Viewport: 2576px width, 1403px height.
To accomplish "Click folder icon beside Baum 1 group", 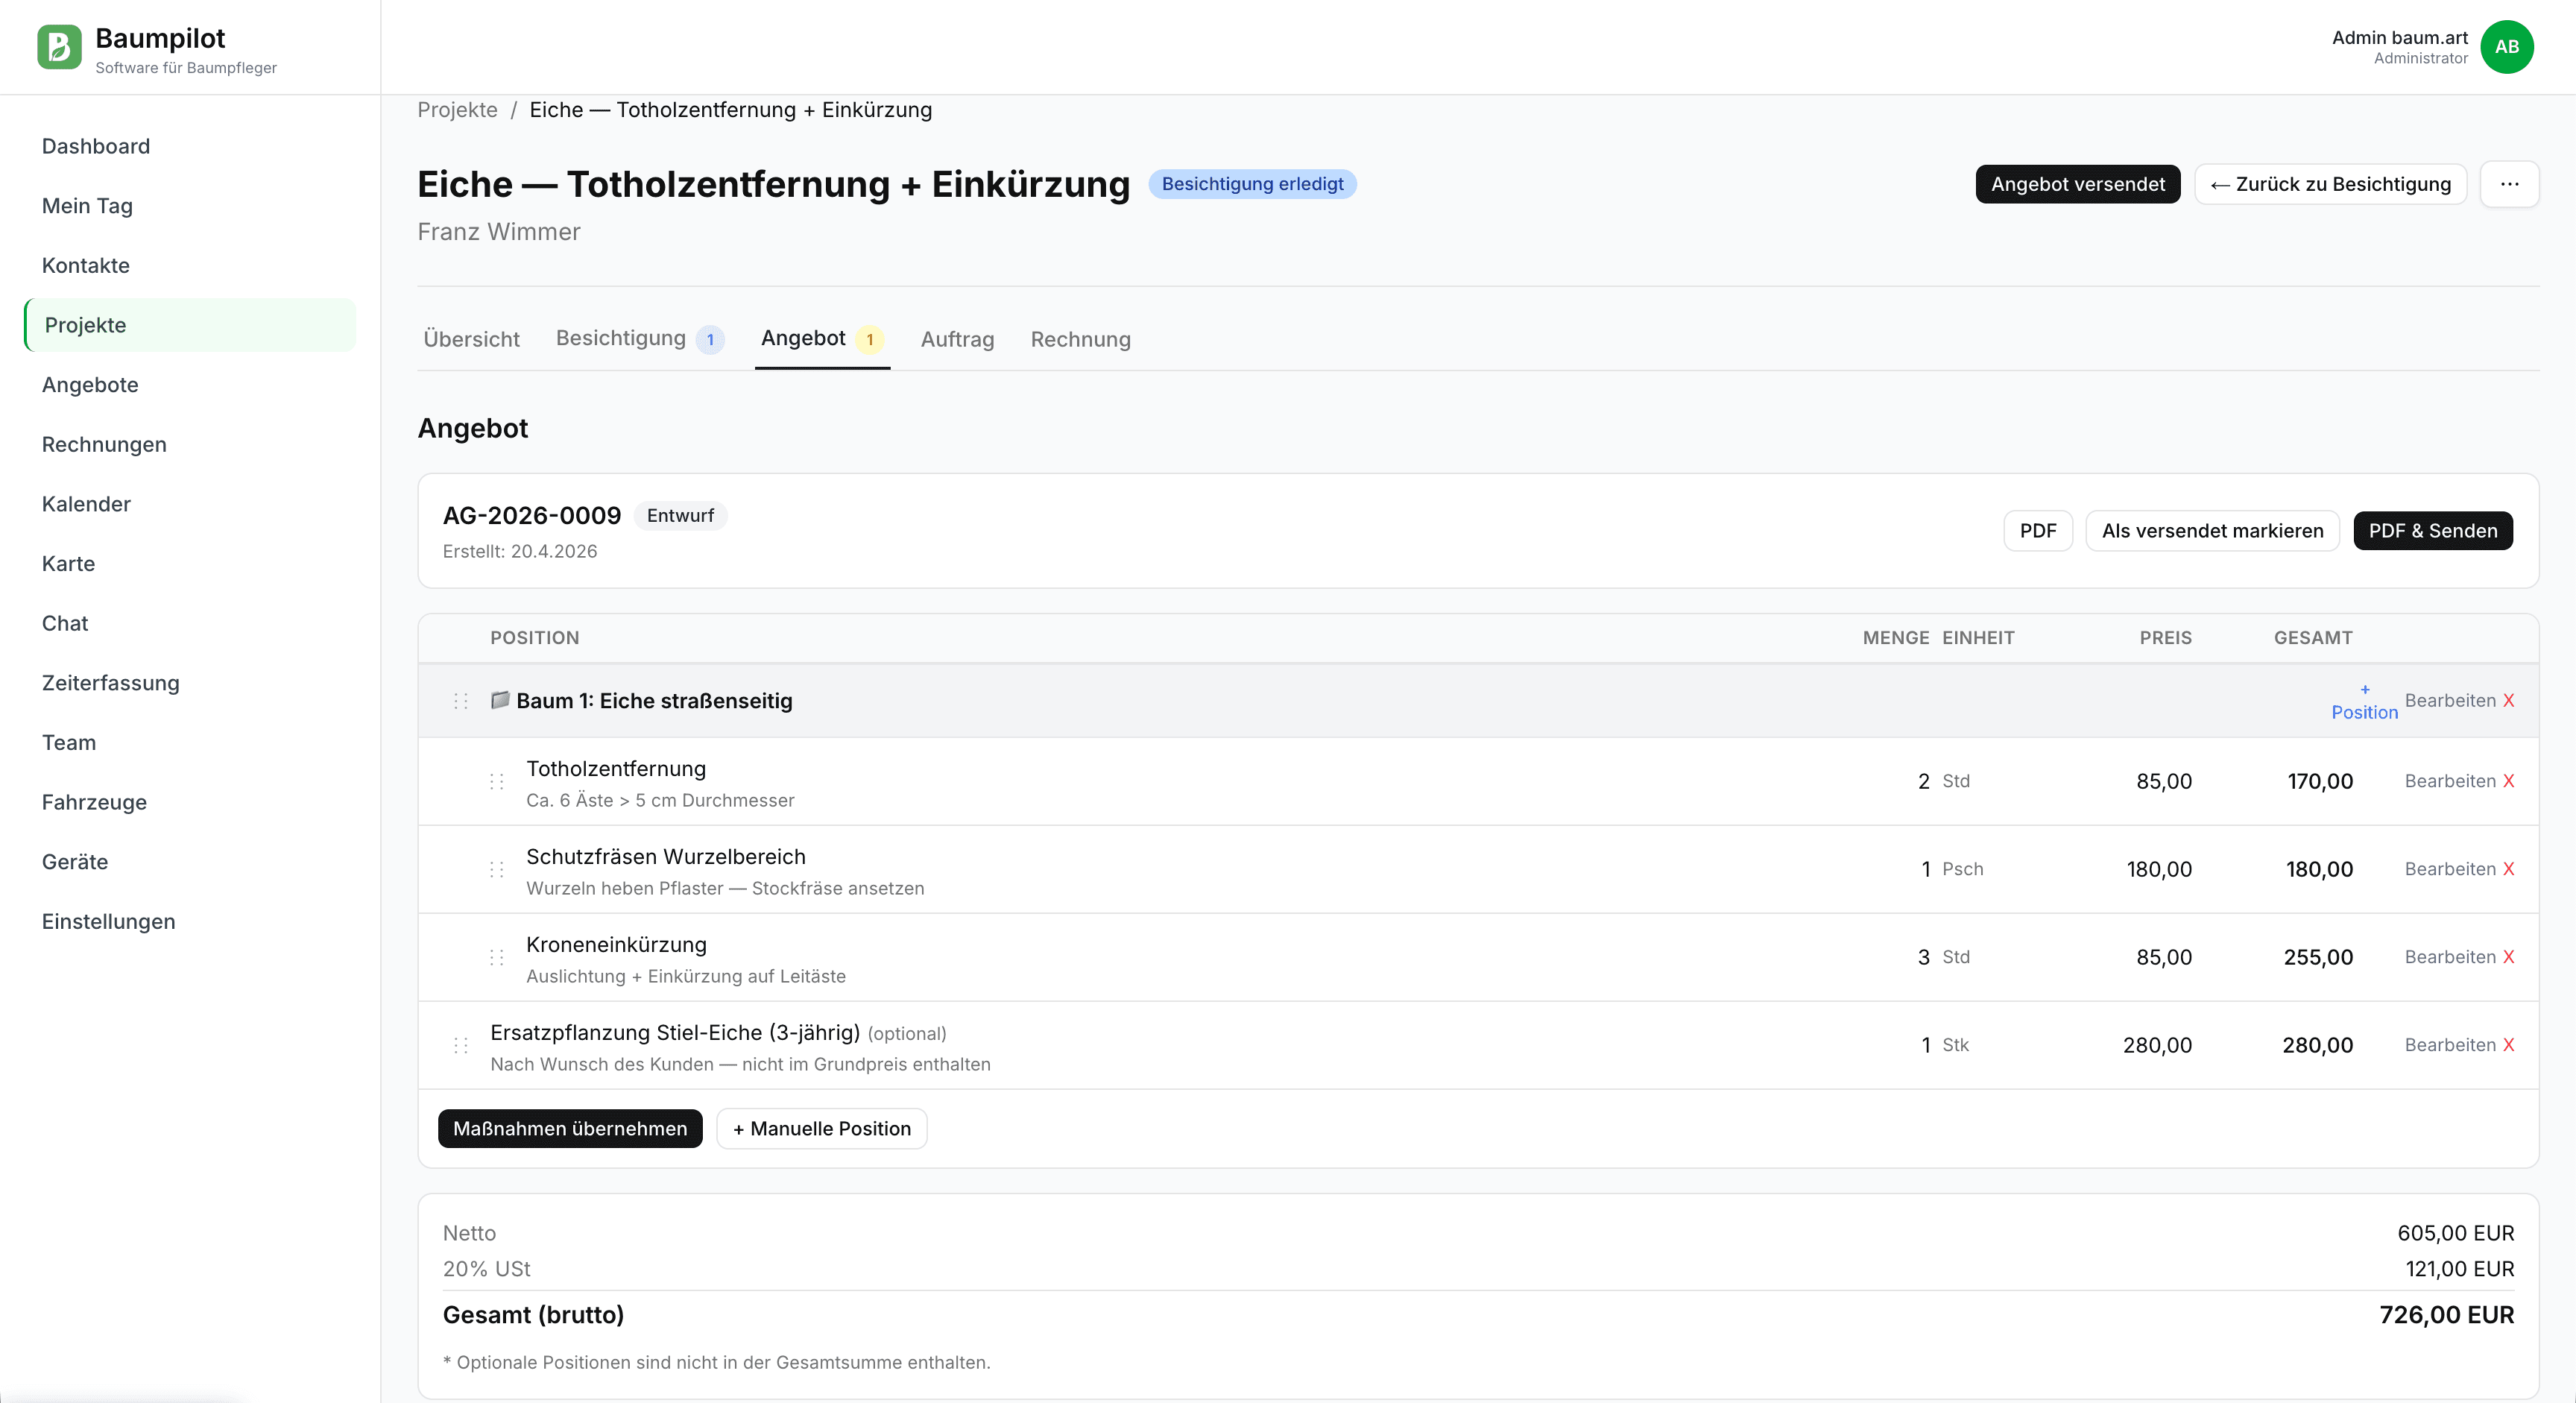I will (500, 700).
